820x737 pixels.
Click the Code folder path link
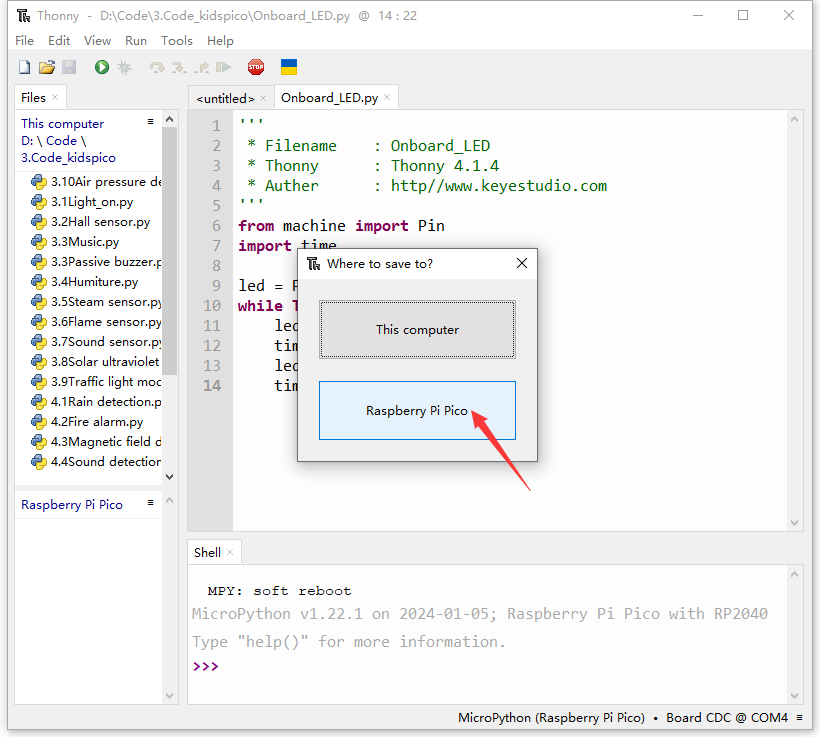coord(61,141)
